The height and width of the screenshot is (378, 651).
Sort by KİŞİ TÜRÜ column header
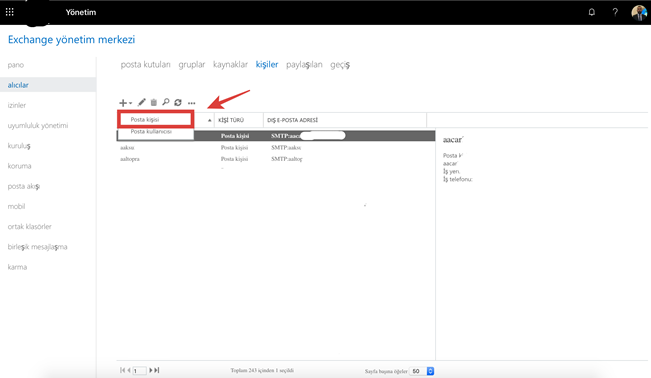(x=231, y=120)
